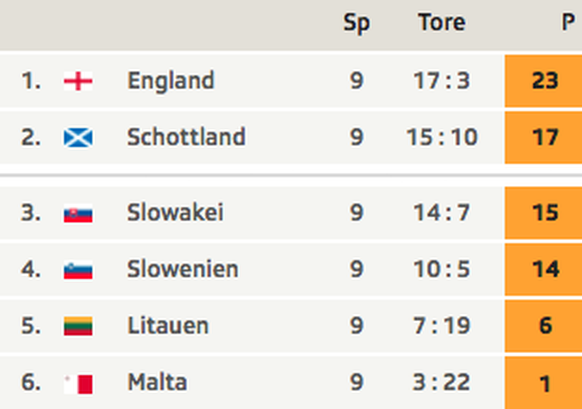Open the Malta team entry
Screen dimensions: 582x409
pyautogui.click(x=157, y=382)
